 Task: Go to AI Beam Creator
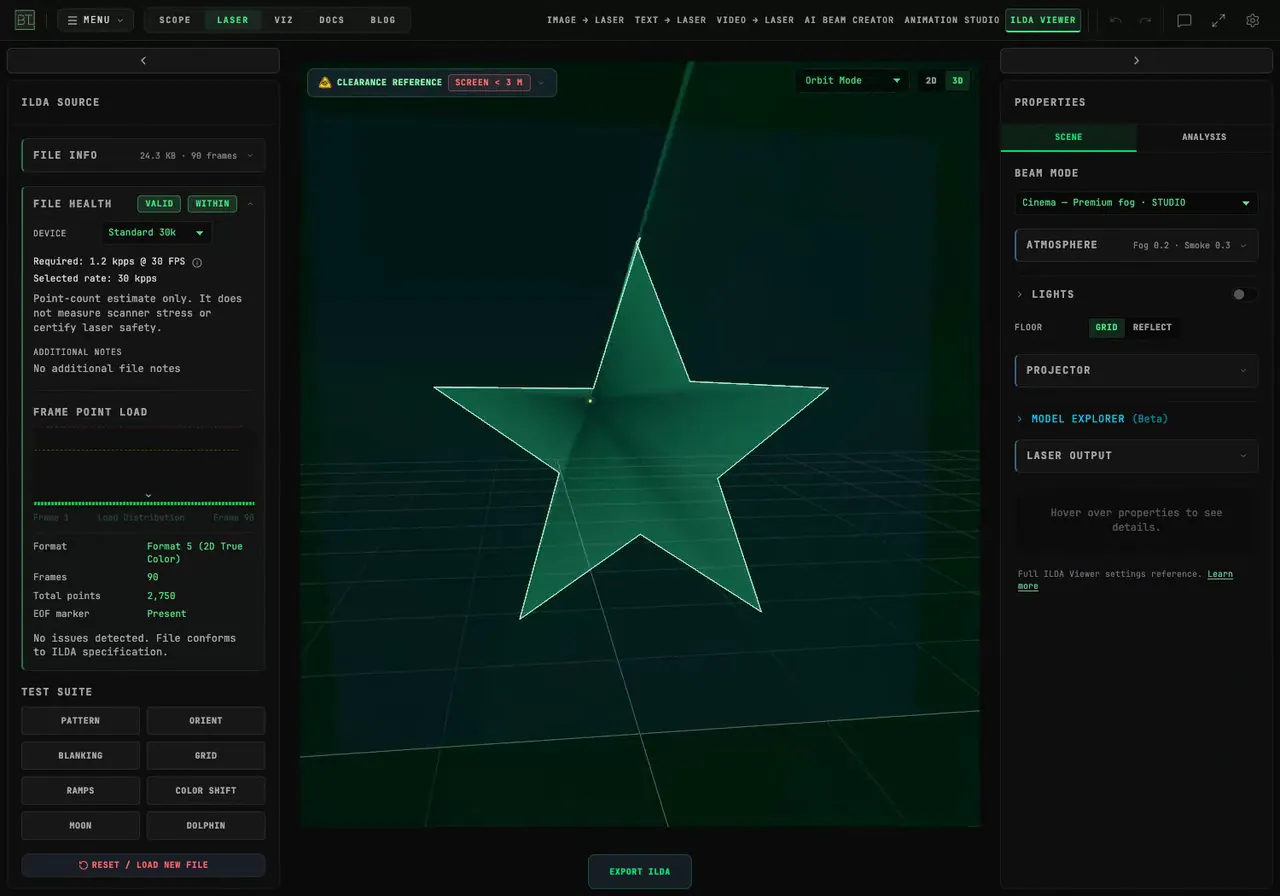[850, 20]
